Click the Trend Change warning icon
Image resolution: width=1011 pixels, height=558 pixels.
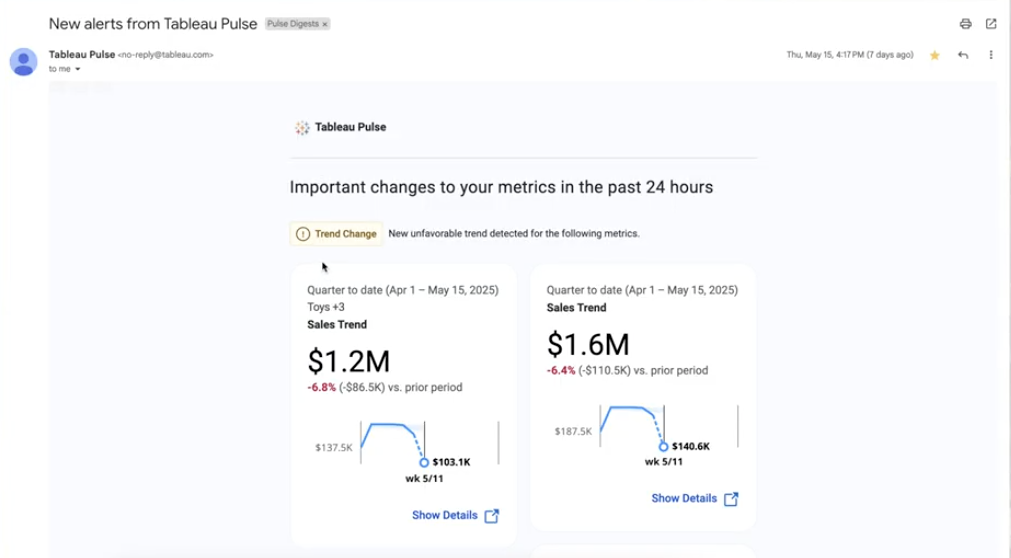[x=303, y=234]
